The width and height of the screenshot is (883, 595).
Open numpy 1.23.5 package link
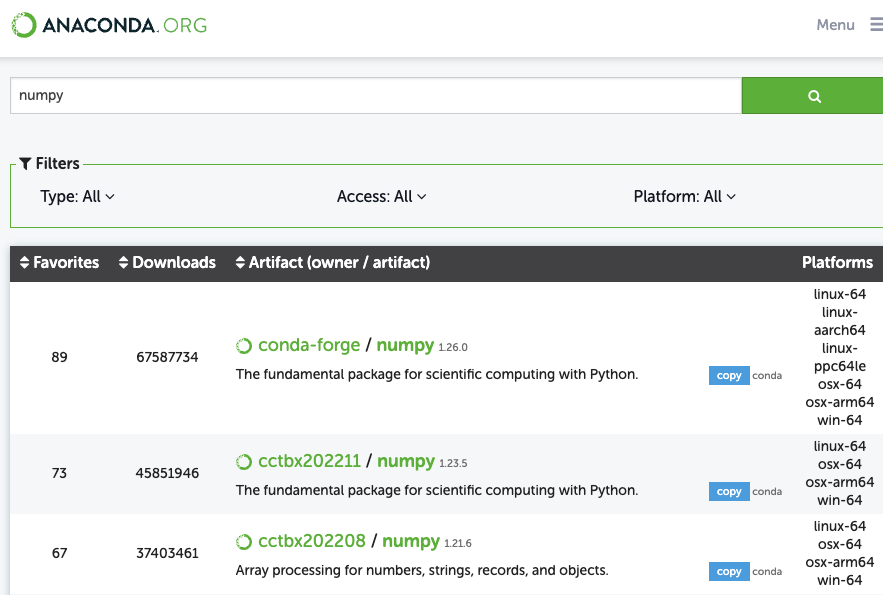tap(405, 461)
